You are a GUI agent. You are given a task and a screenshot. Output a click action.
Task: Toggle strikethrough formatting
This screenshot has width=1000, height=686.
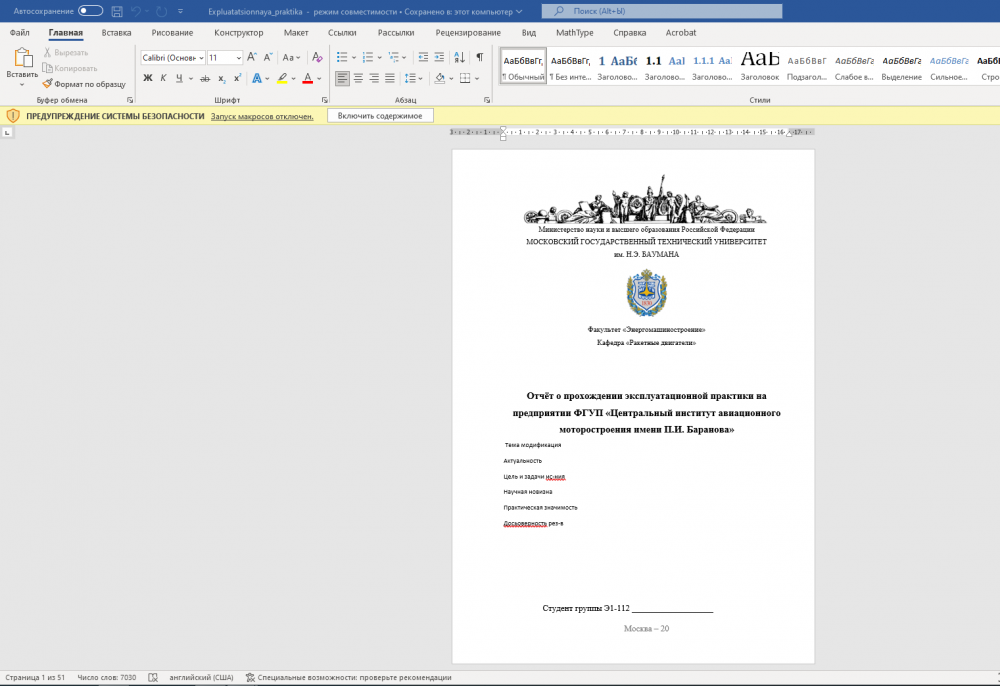205,78
